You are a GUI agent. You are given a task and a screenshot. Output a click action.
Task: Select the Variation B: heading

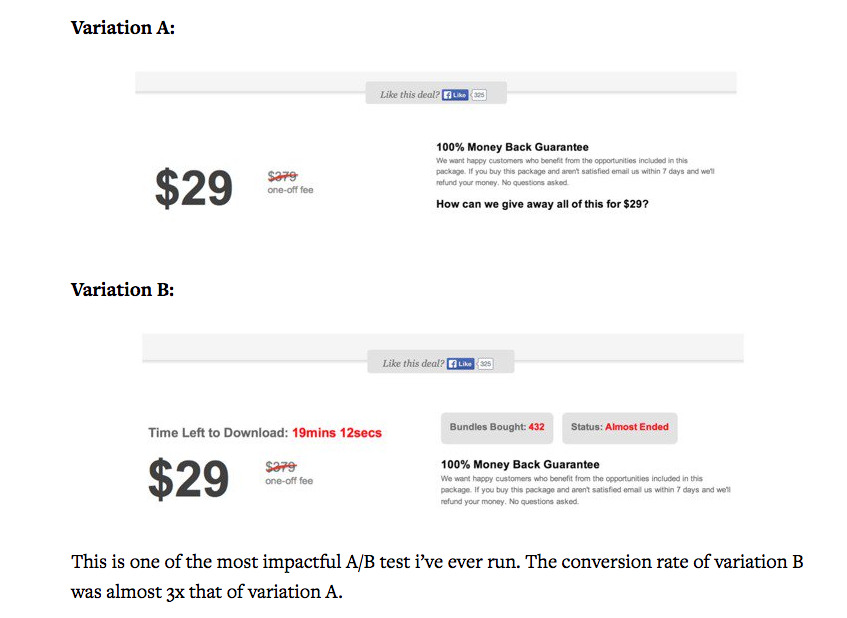pos(122,290)
